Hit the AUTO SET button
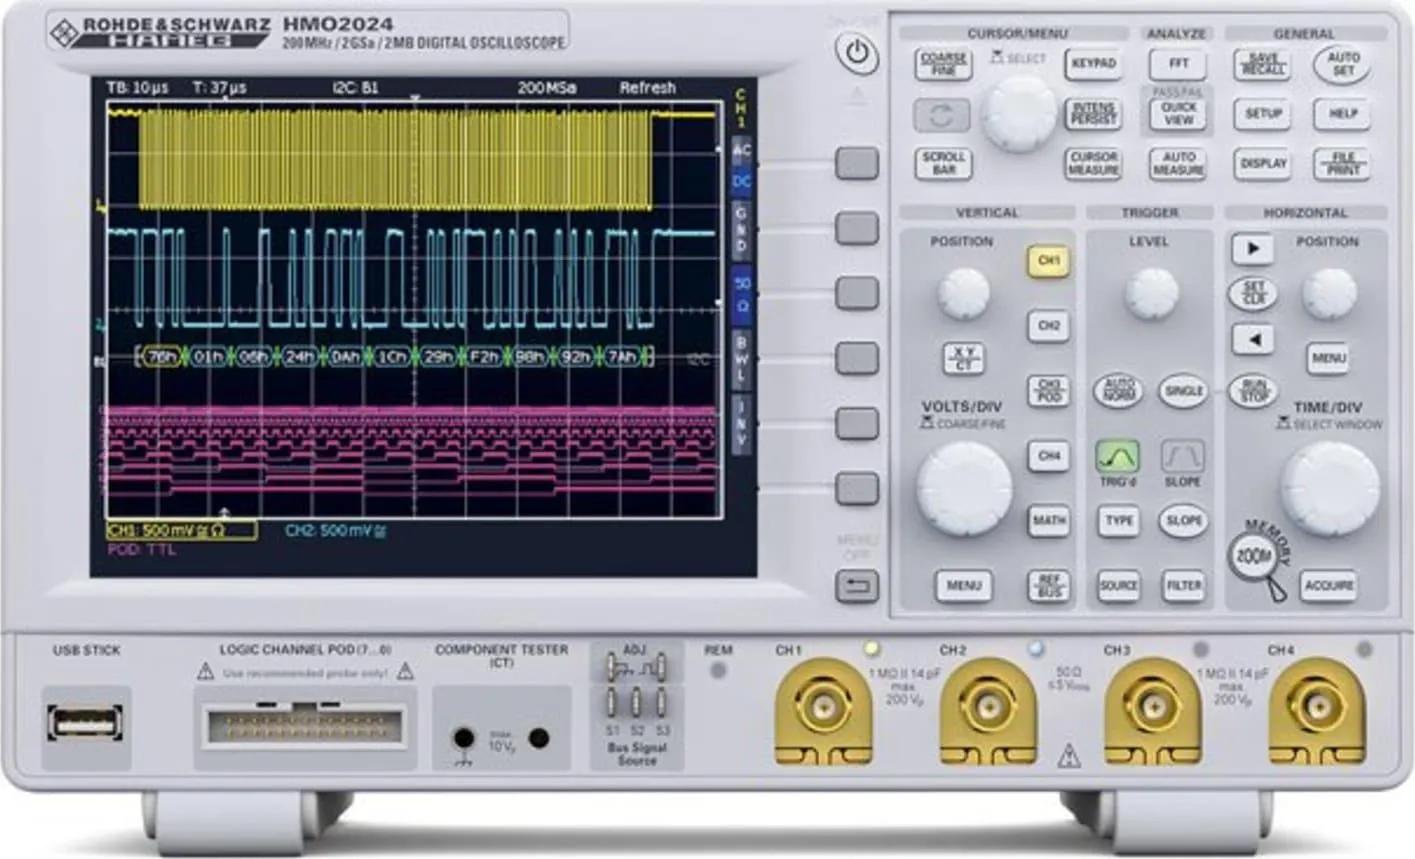The height and width of the screenshot is (859, 1415). click(1343, 64)
